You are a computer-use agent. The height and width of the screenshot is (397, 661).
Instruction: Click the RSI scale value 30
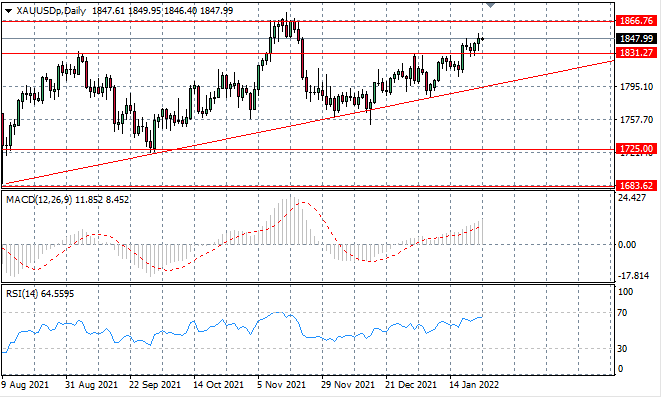click(622, 349)
